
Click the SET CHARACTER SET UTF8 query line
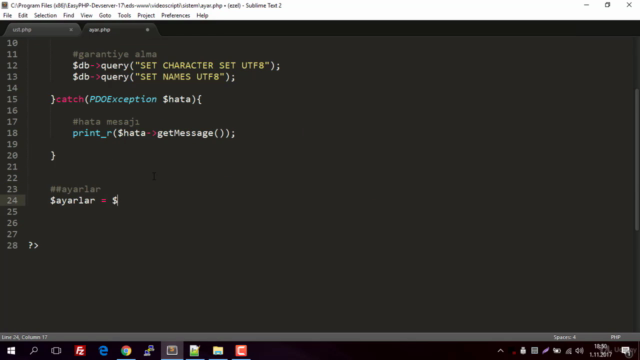(x=176, y=65)
